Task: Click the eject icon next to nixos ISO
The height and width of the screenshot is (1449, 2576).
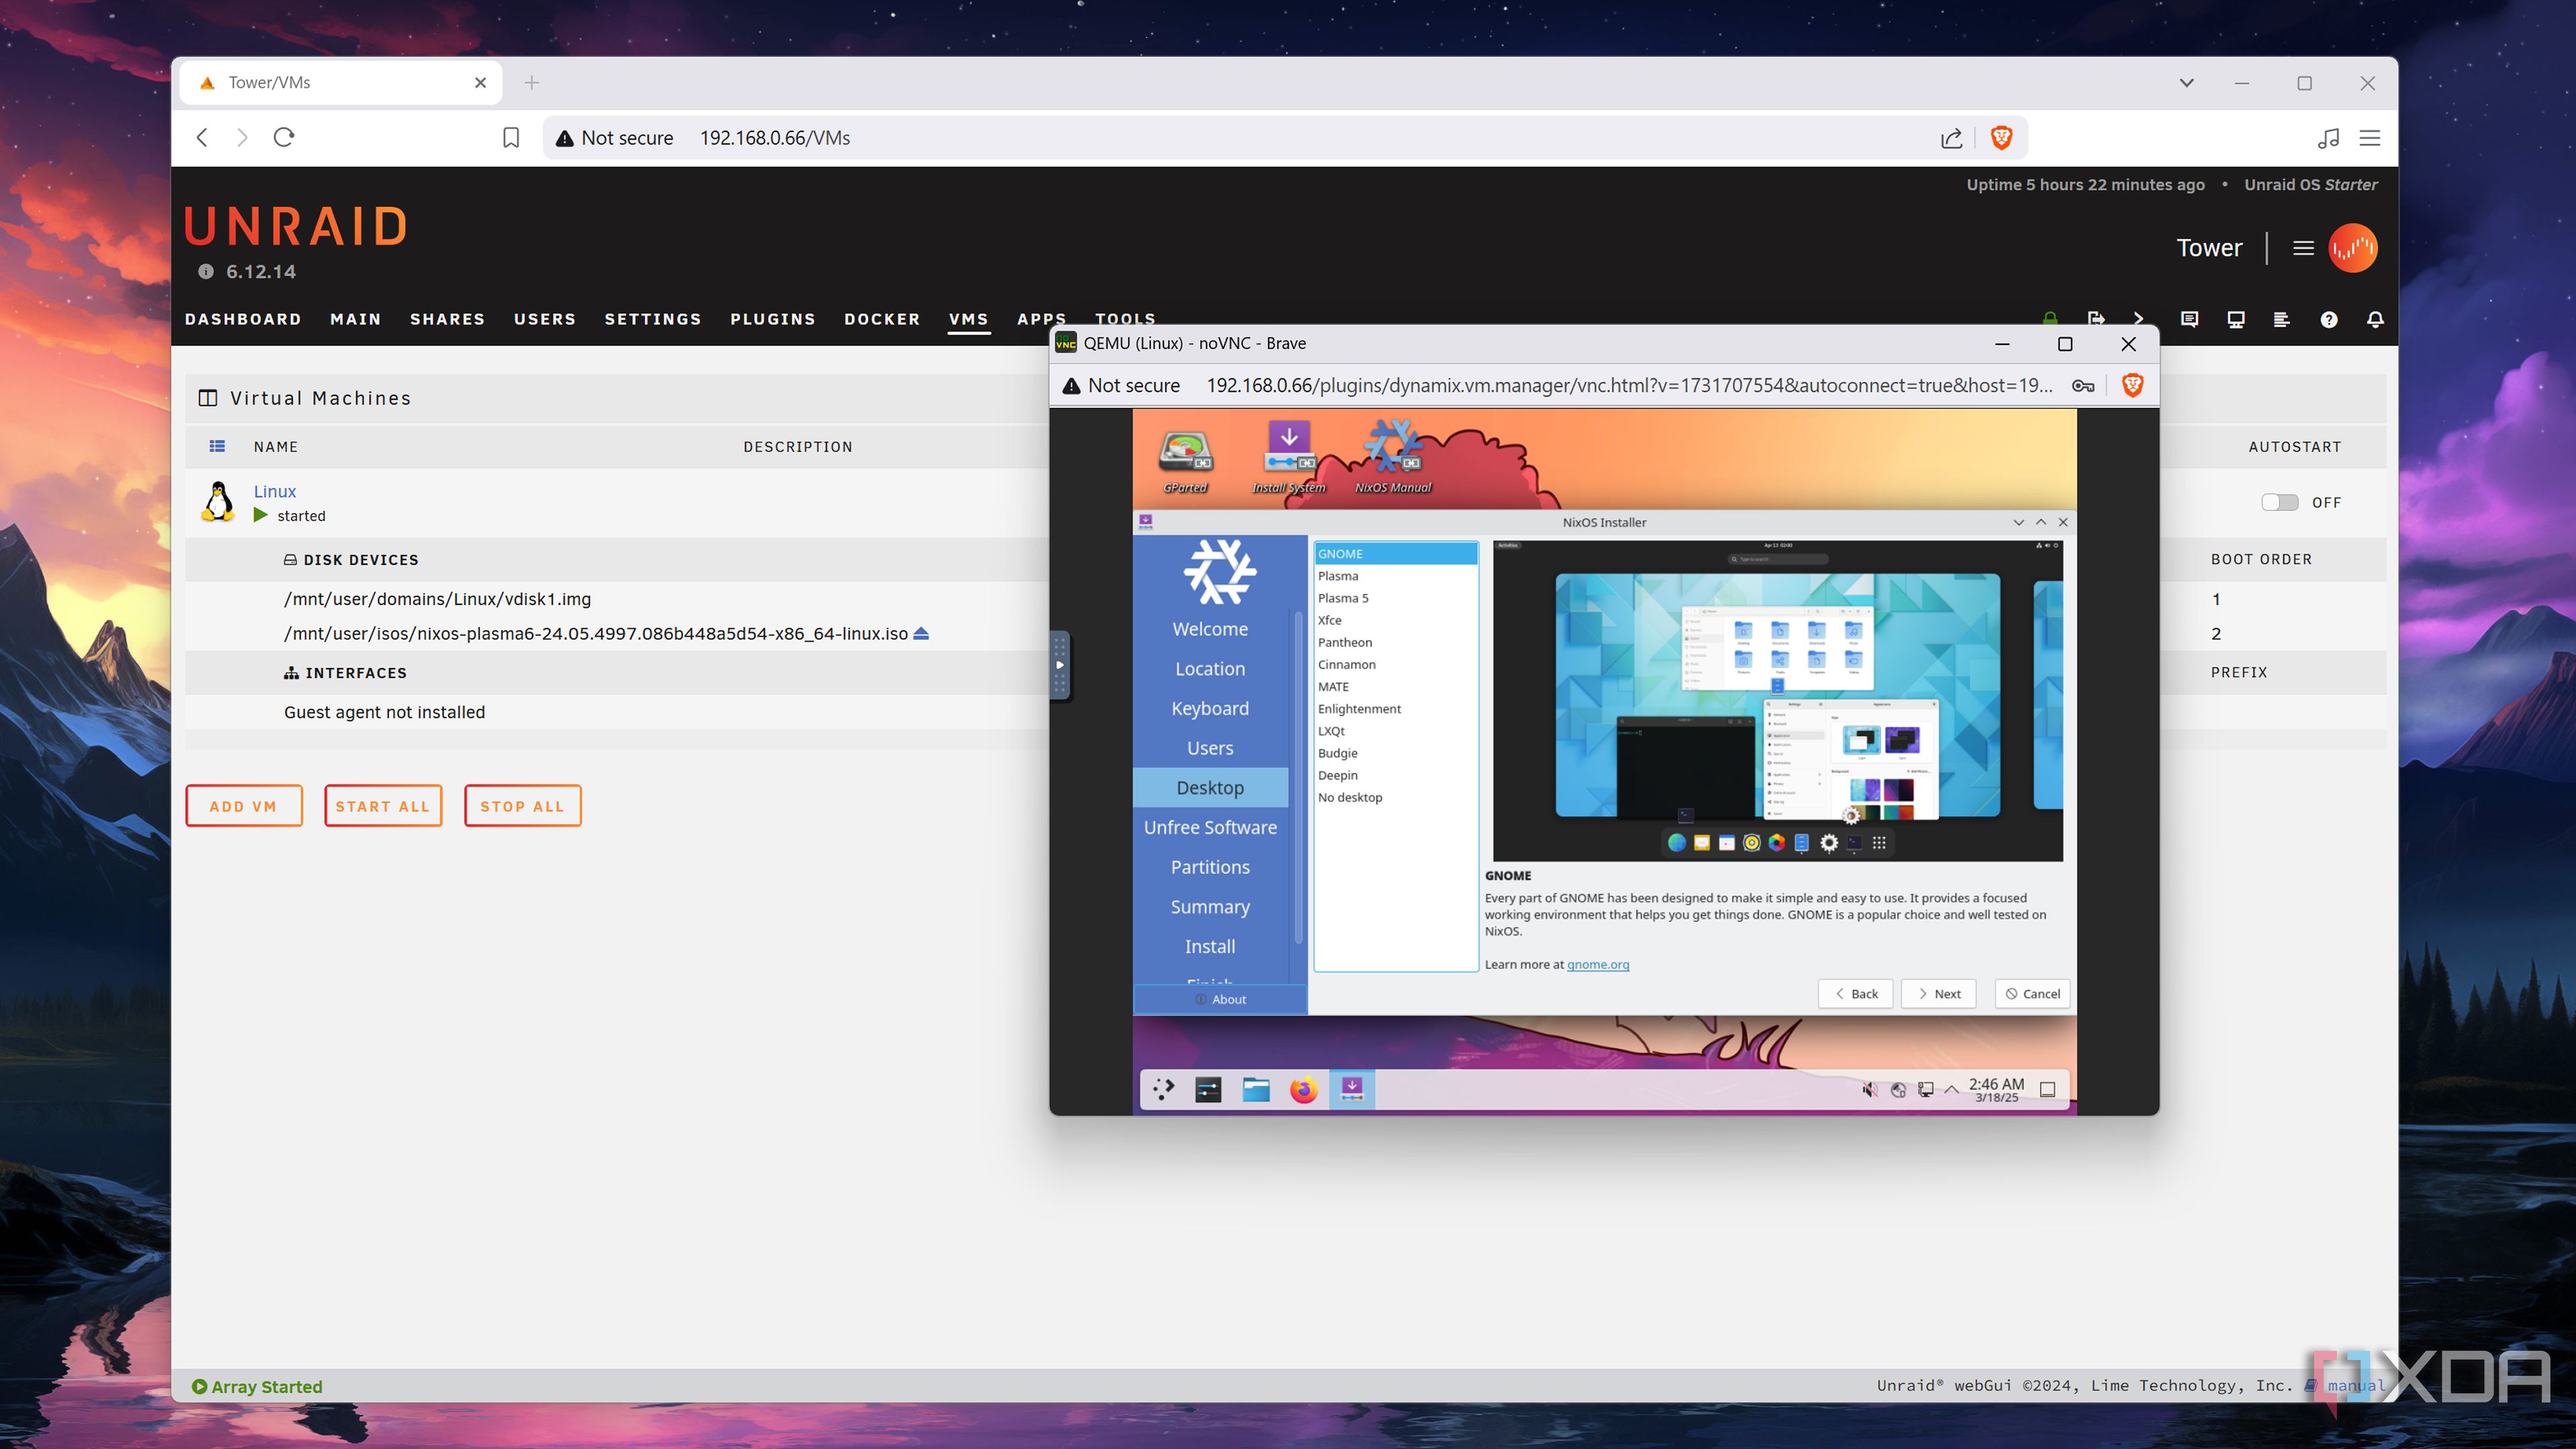Action: point(921,634)
